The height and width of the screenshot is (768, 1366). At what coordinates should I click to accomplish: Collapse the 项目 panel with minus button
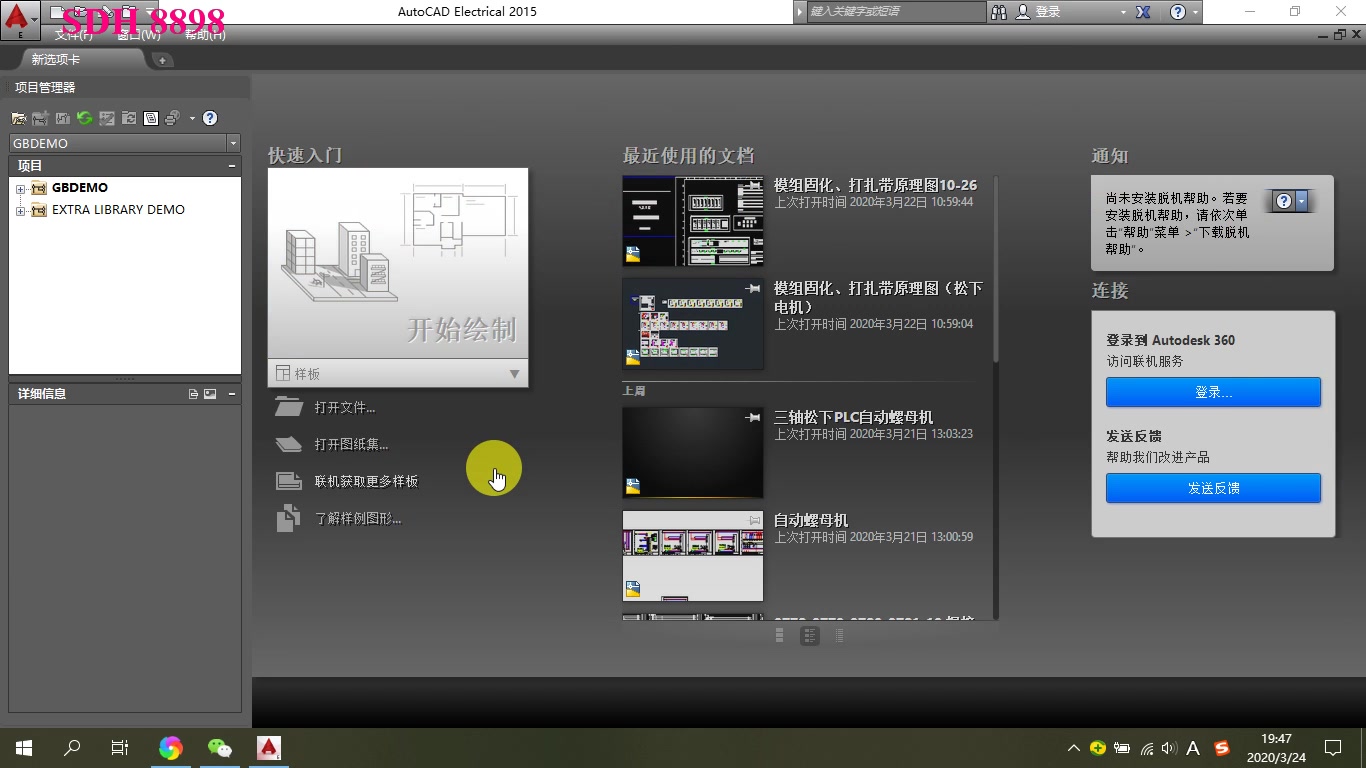tap(232, 166)
